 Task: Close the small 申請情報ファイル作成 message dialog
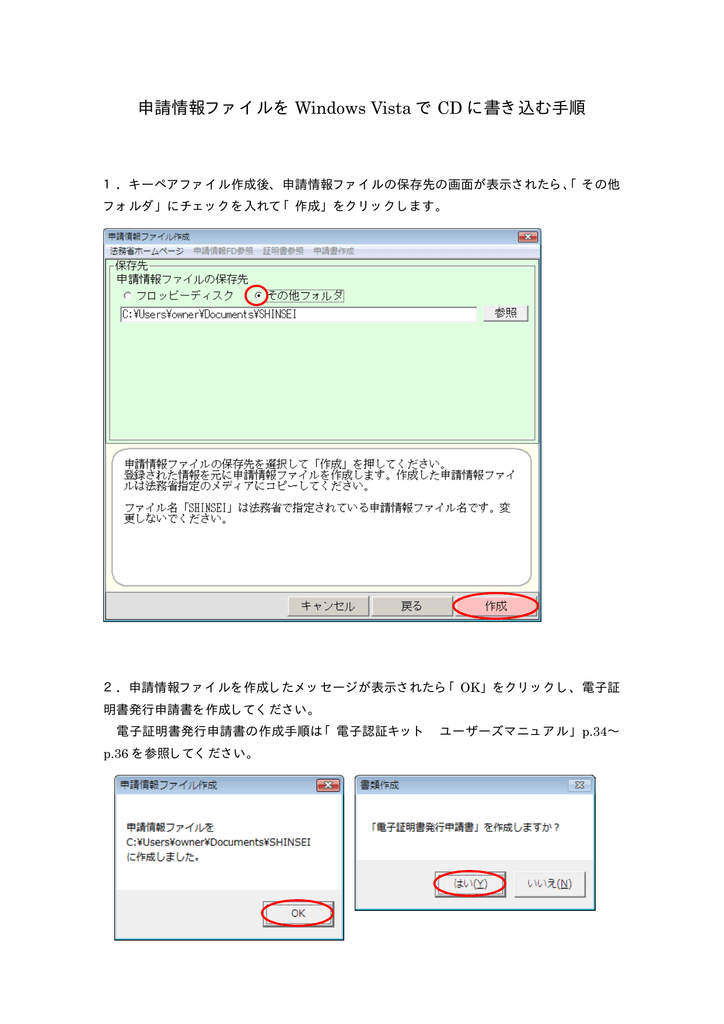pos(328,785)
